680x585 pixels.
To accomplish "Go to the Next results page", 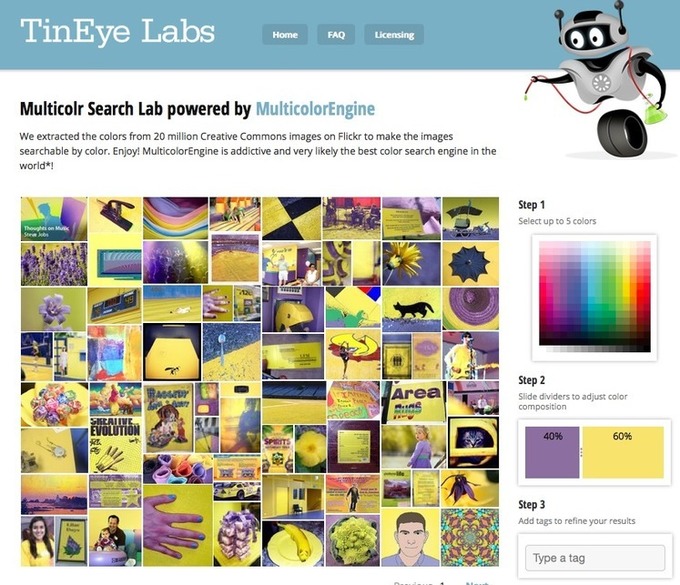I will (x=477, y=584).
